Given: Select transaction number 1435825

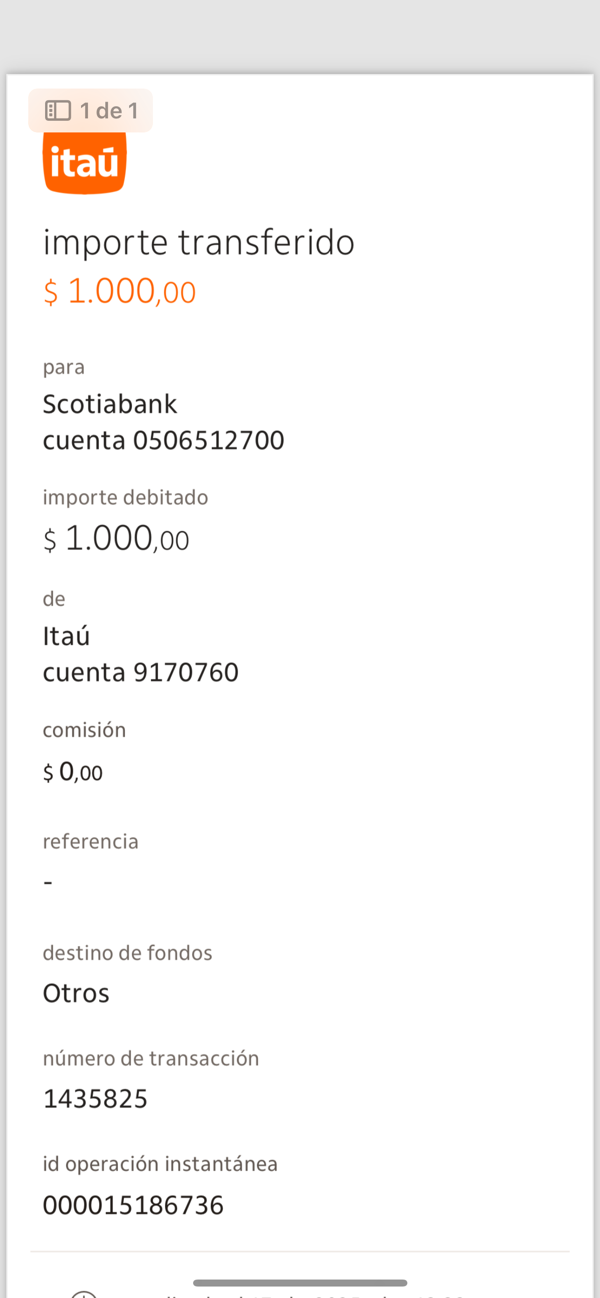Looking at the screenshot, I should coord(95,1099).
